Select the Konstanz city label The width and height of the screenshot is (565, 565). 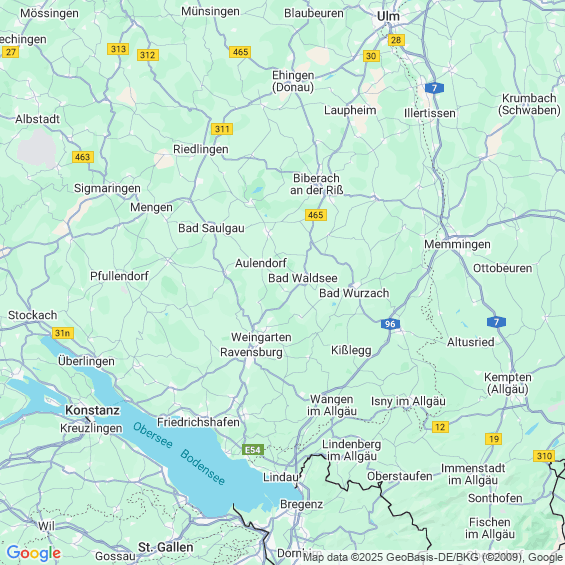(x=93, y=410)
